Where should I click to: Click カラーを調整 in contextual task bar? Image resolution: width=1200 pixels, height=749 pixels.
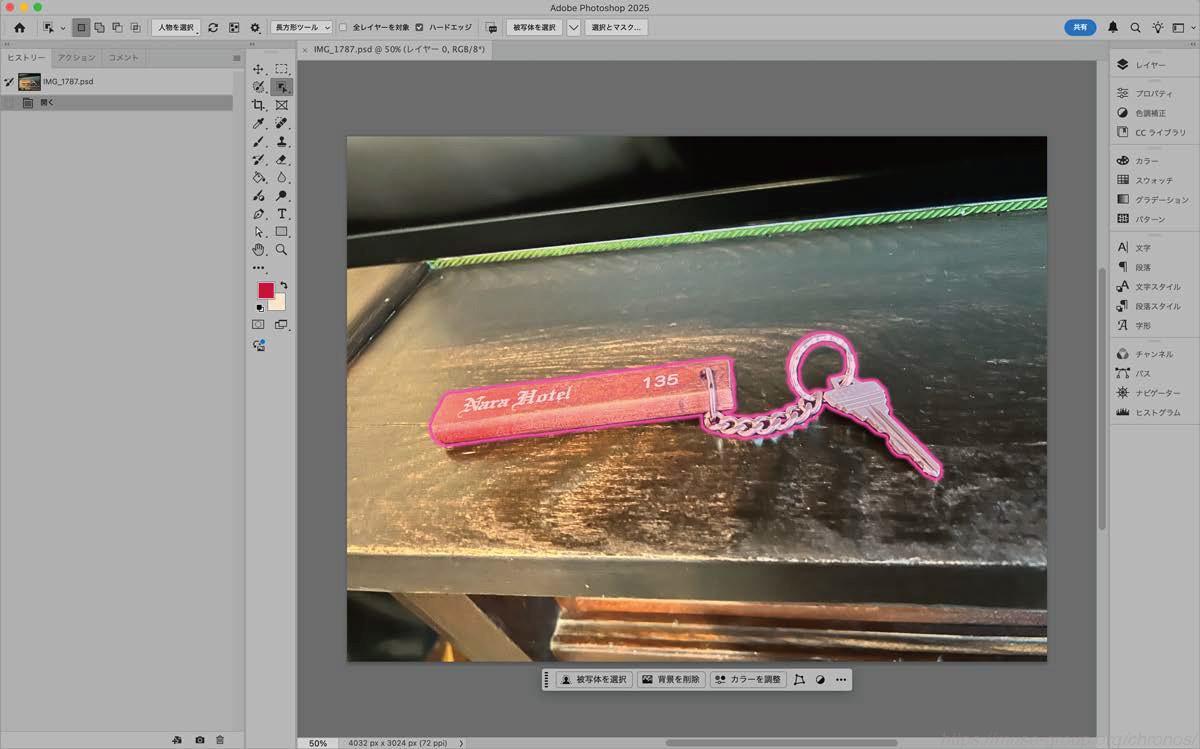click(x=748, y=680)
